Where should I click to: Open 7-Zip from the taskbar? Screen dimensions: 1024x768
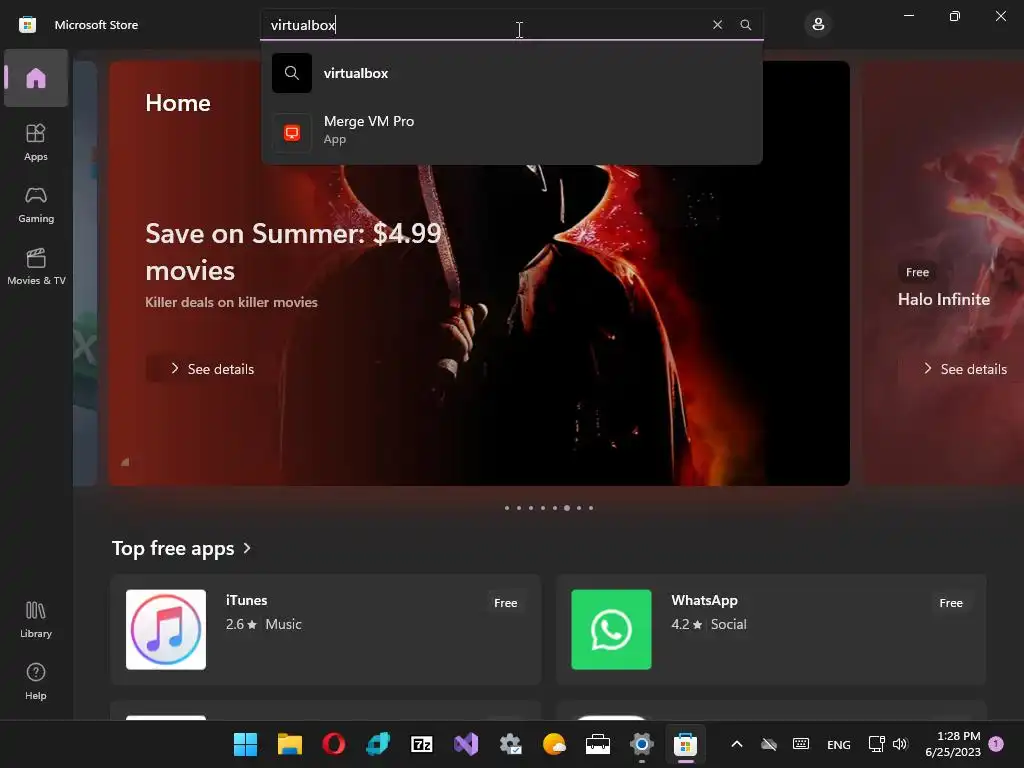pos(422,744)
